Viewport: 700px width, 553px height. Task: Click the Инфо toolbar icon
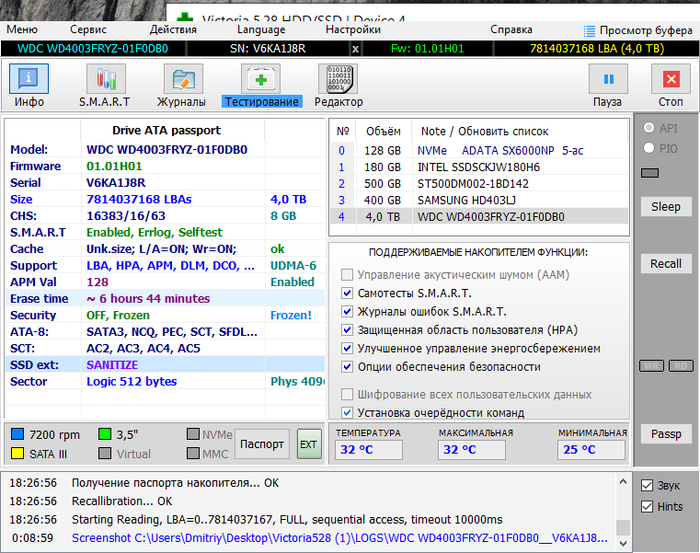tap(29, 79)
